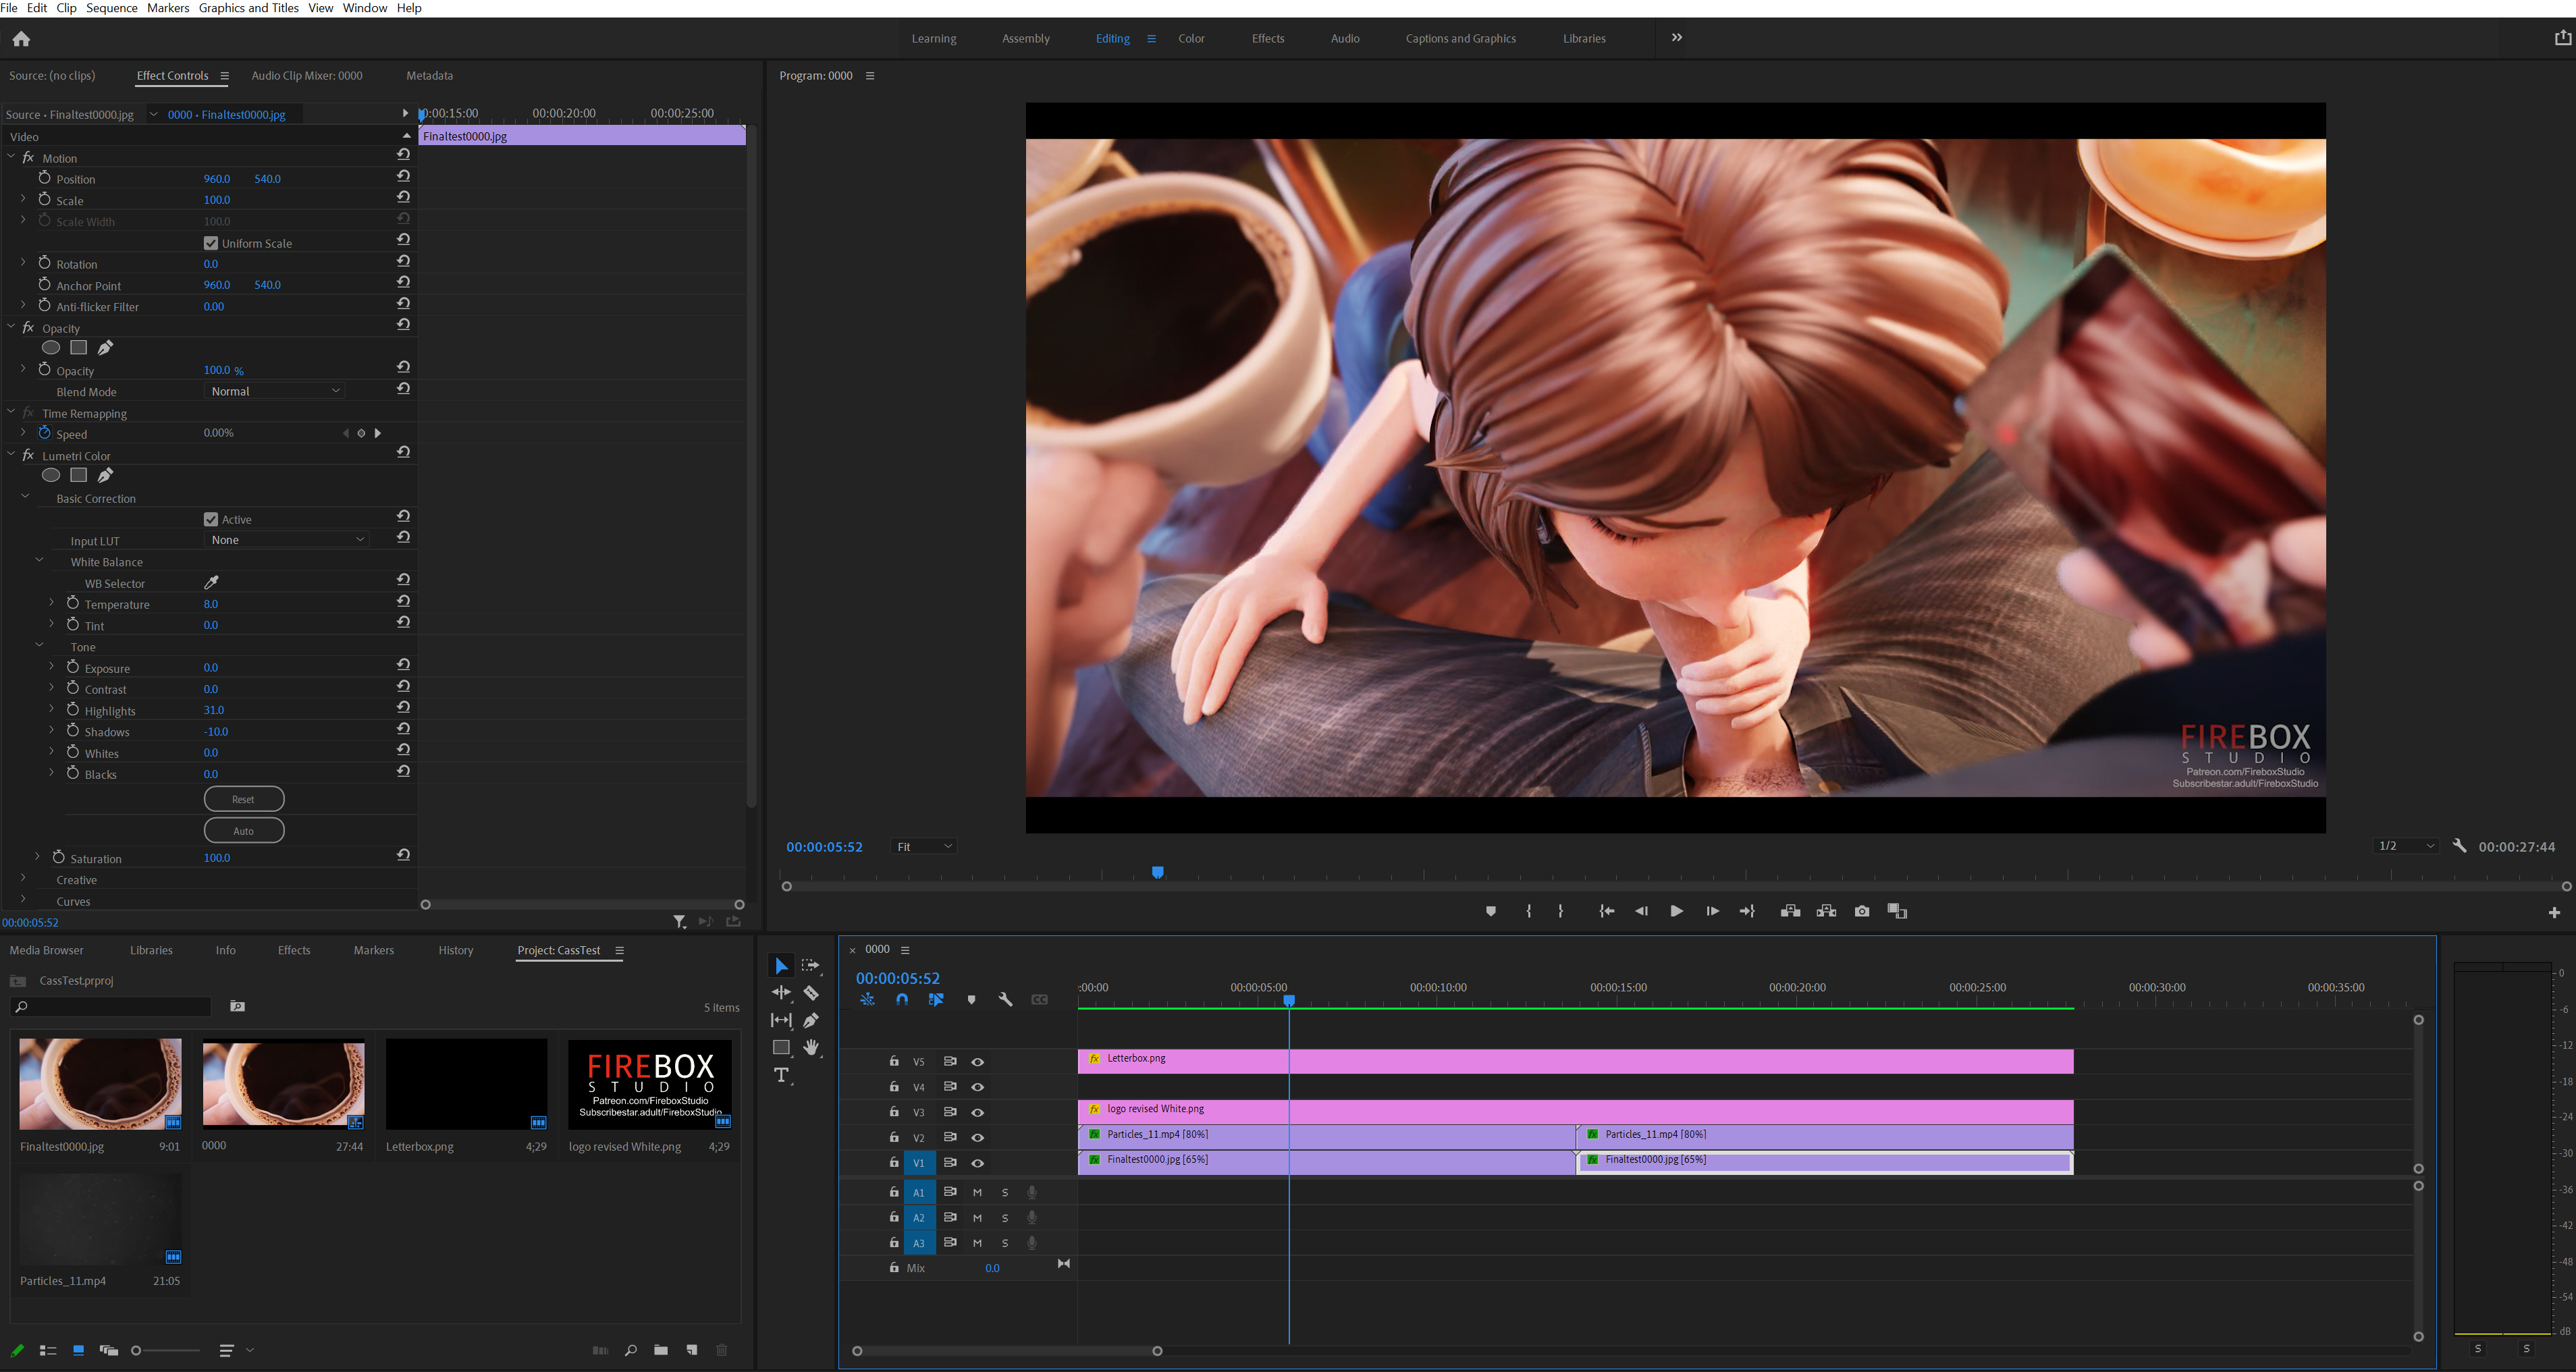Pick the WB Selector eyedropper
The height and width of the screenshot is (1372, 2576).
point(211,583)
